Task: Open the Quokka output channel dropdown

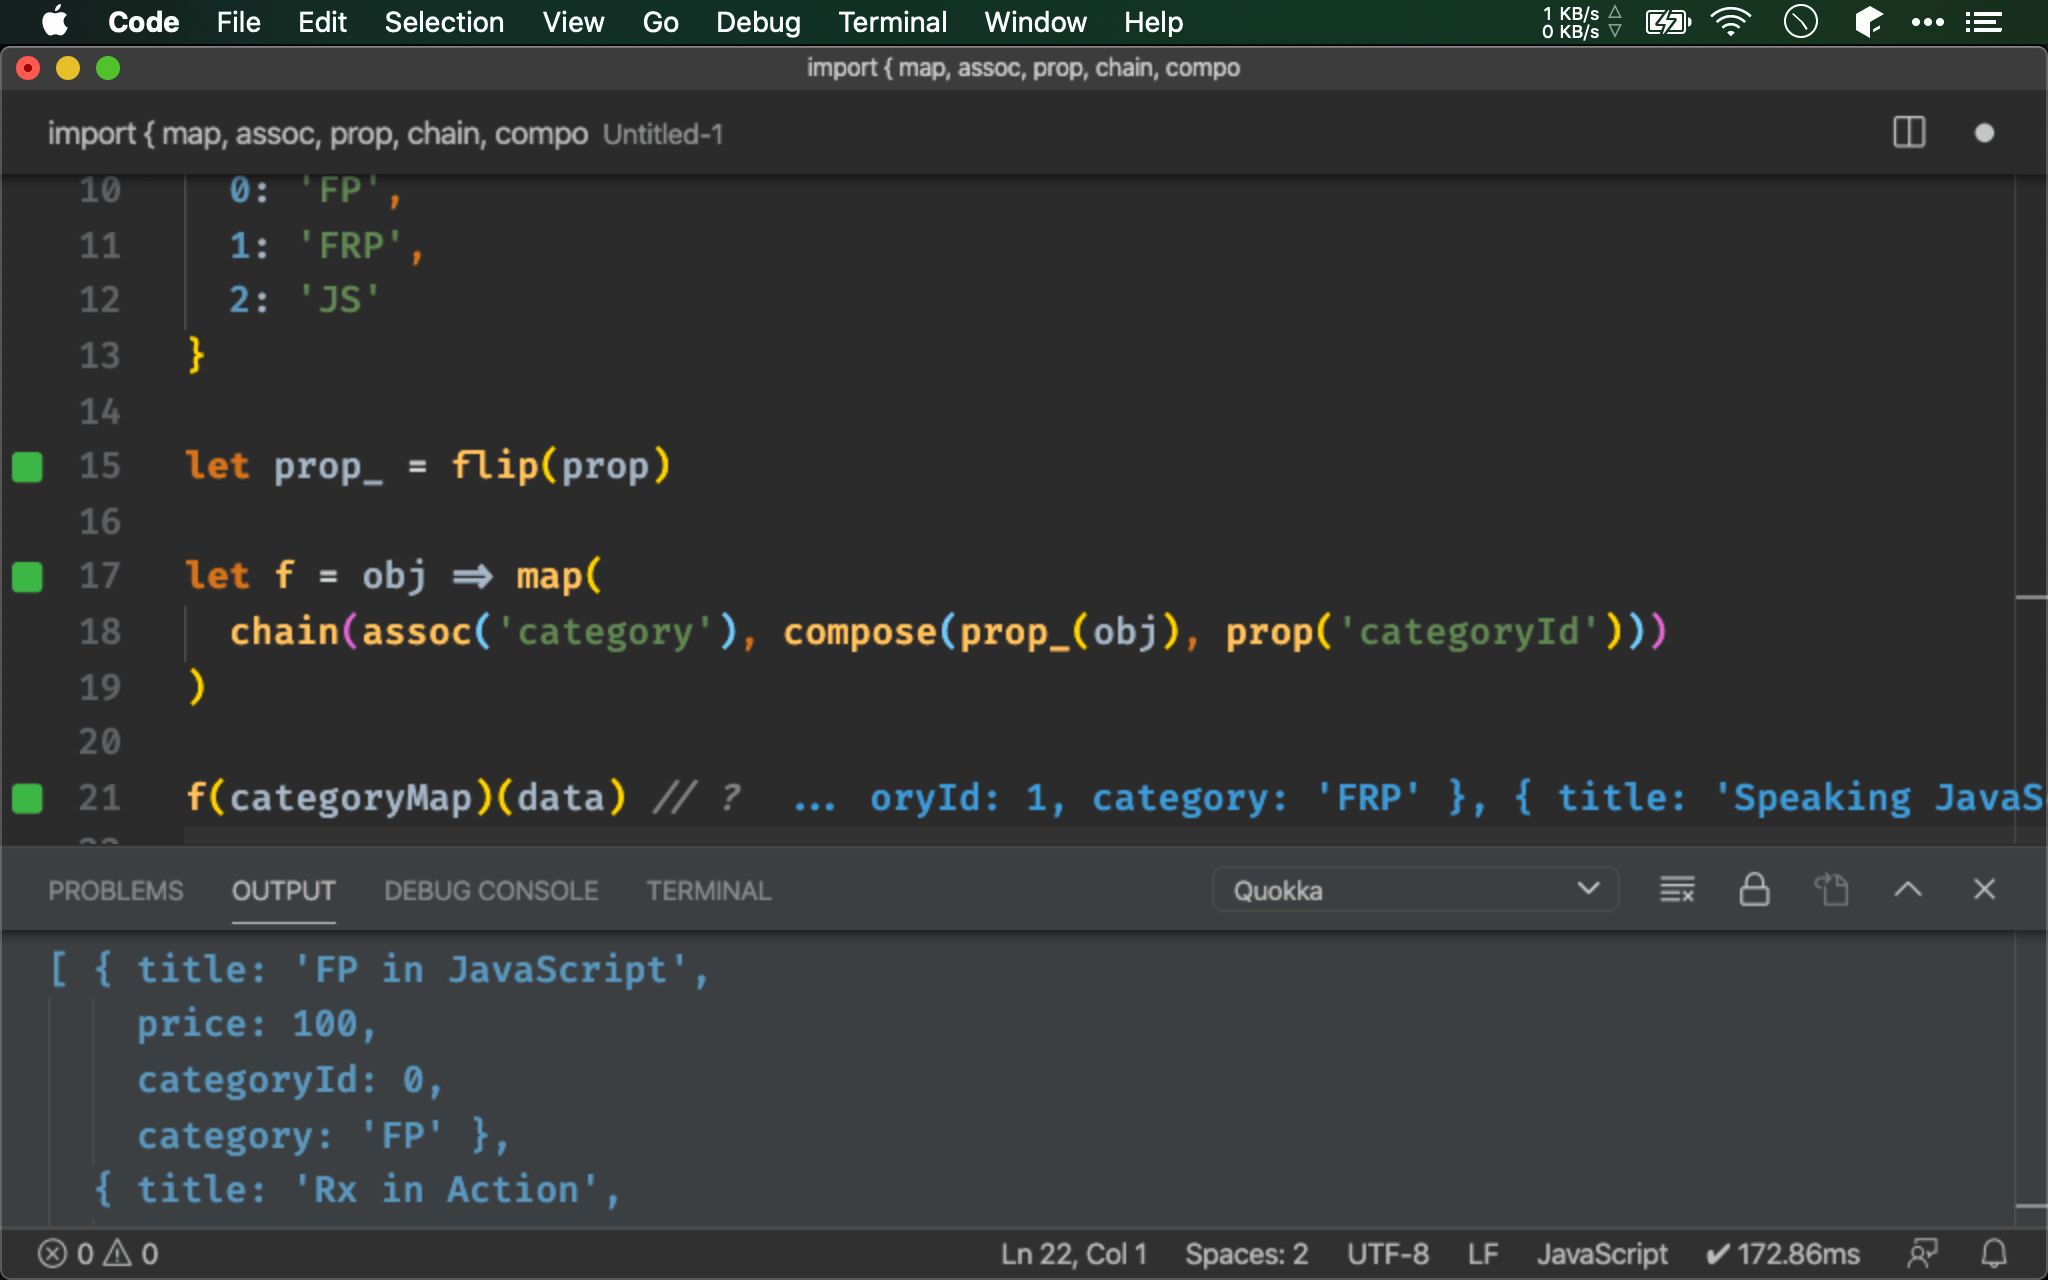Action: pyautogui.click(x=1415, y=890)
